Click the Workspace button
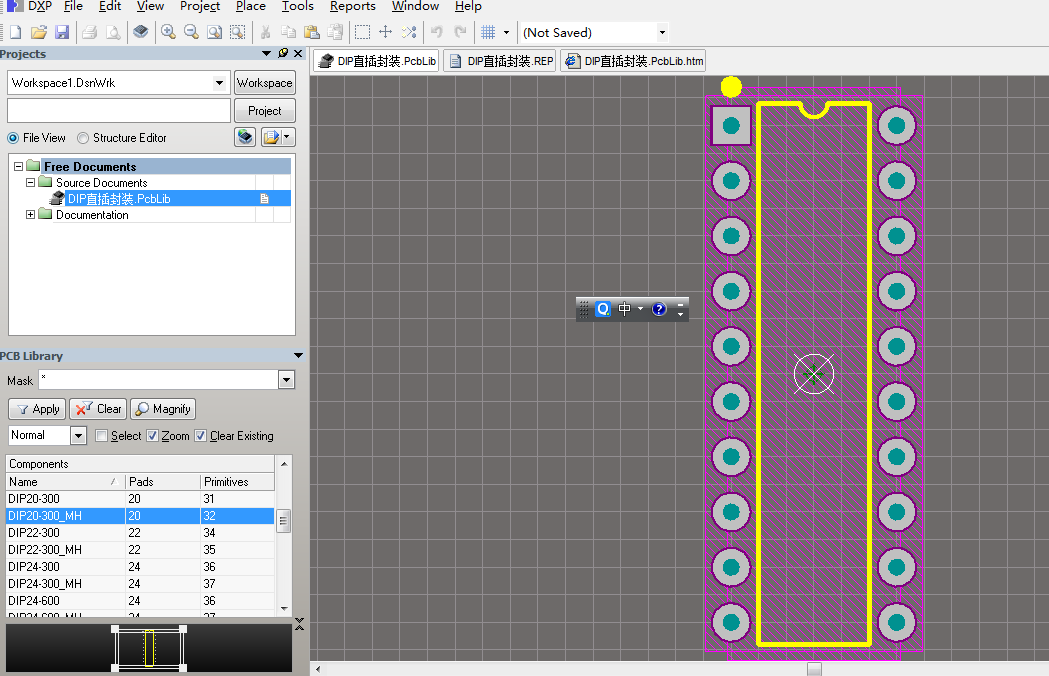Screen dimensions: 1049x676 coord(264,83)
